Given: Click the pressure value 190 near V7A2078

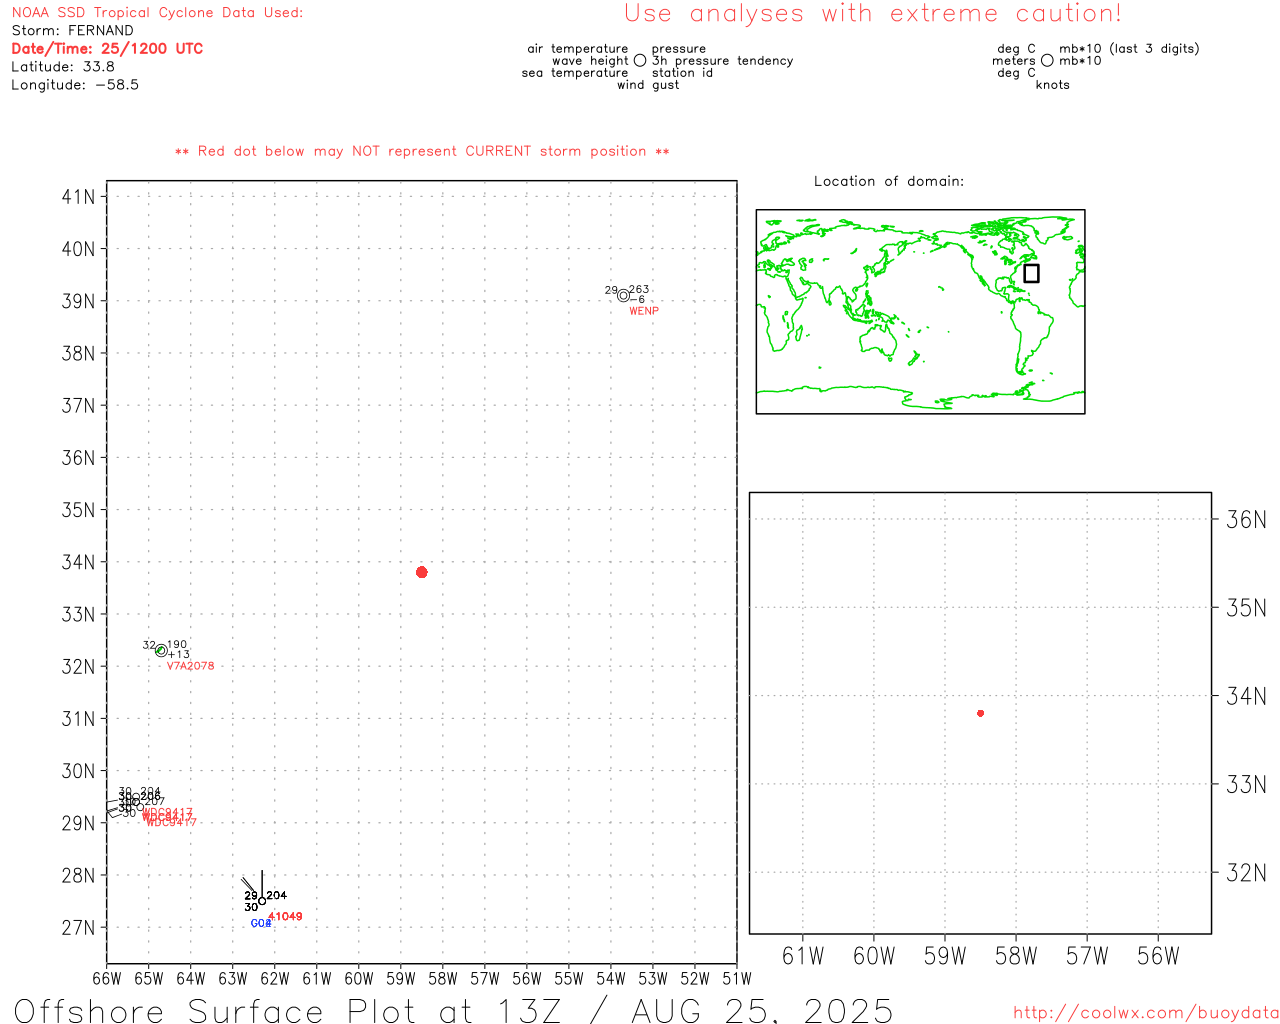Looking at the screenshot, I should (x=177, y=645).
